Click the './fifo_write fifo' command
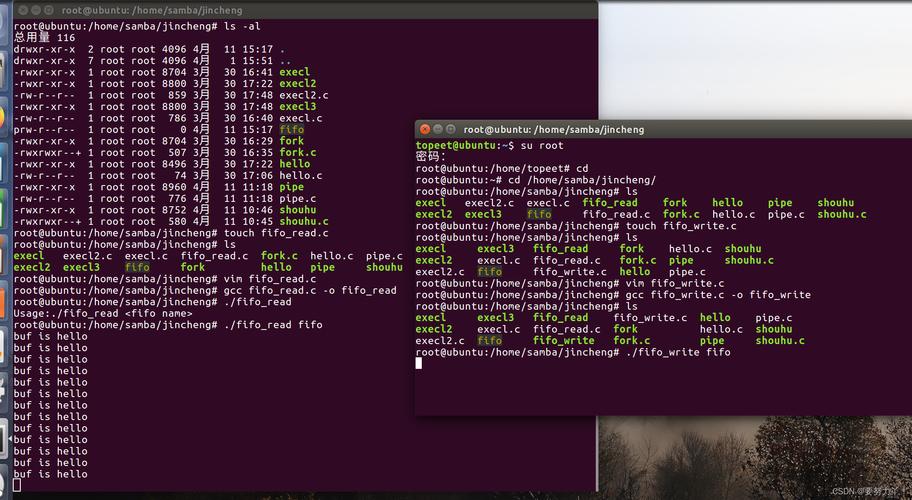 (678, 352)
